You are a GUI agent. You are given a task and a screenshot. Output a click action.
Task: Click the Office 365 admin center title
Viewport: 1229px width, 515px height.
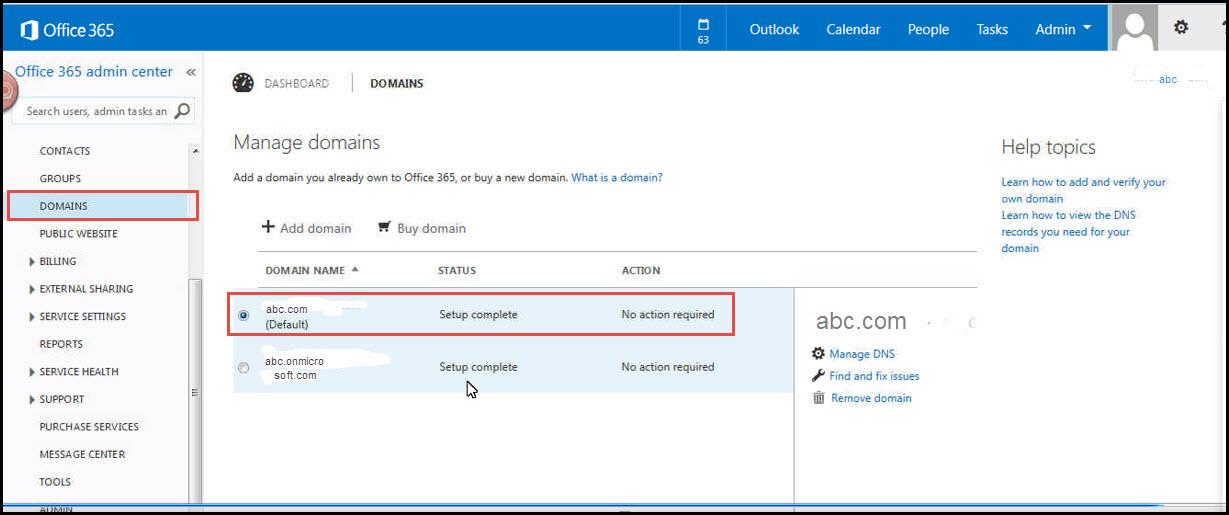(94, 72)
